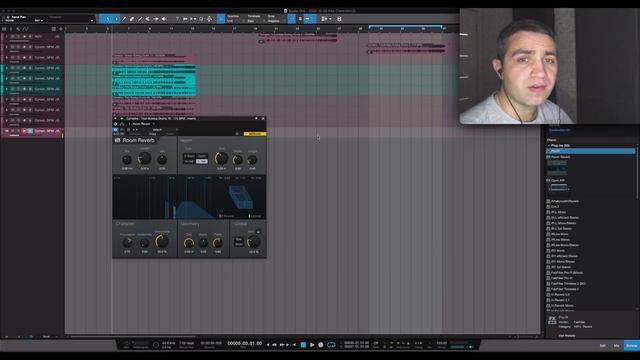The image size is (640, 360).
Task: Open the Edit panel
Action: coord(602,346)
